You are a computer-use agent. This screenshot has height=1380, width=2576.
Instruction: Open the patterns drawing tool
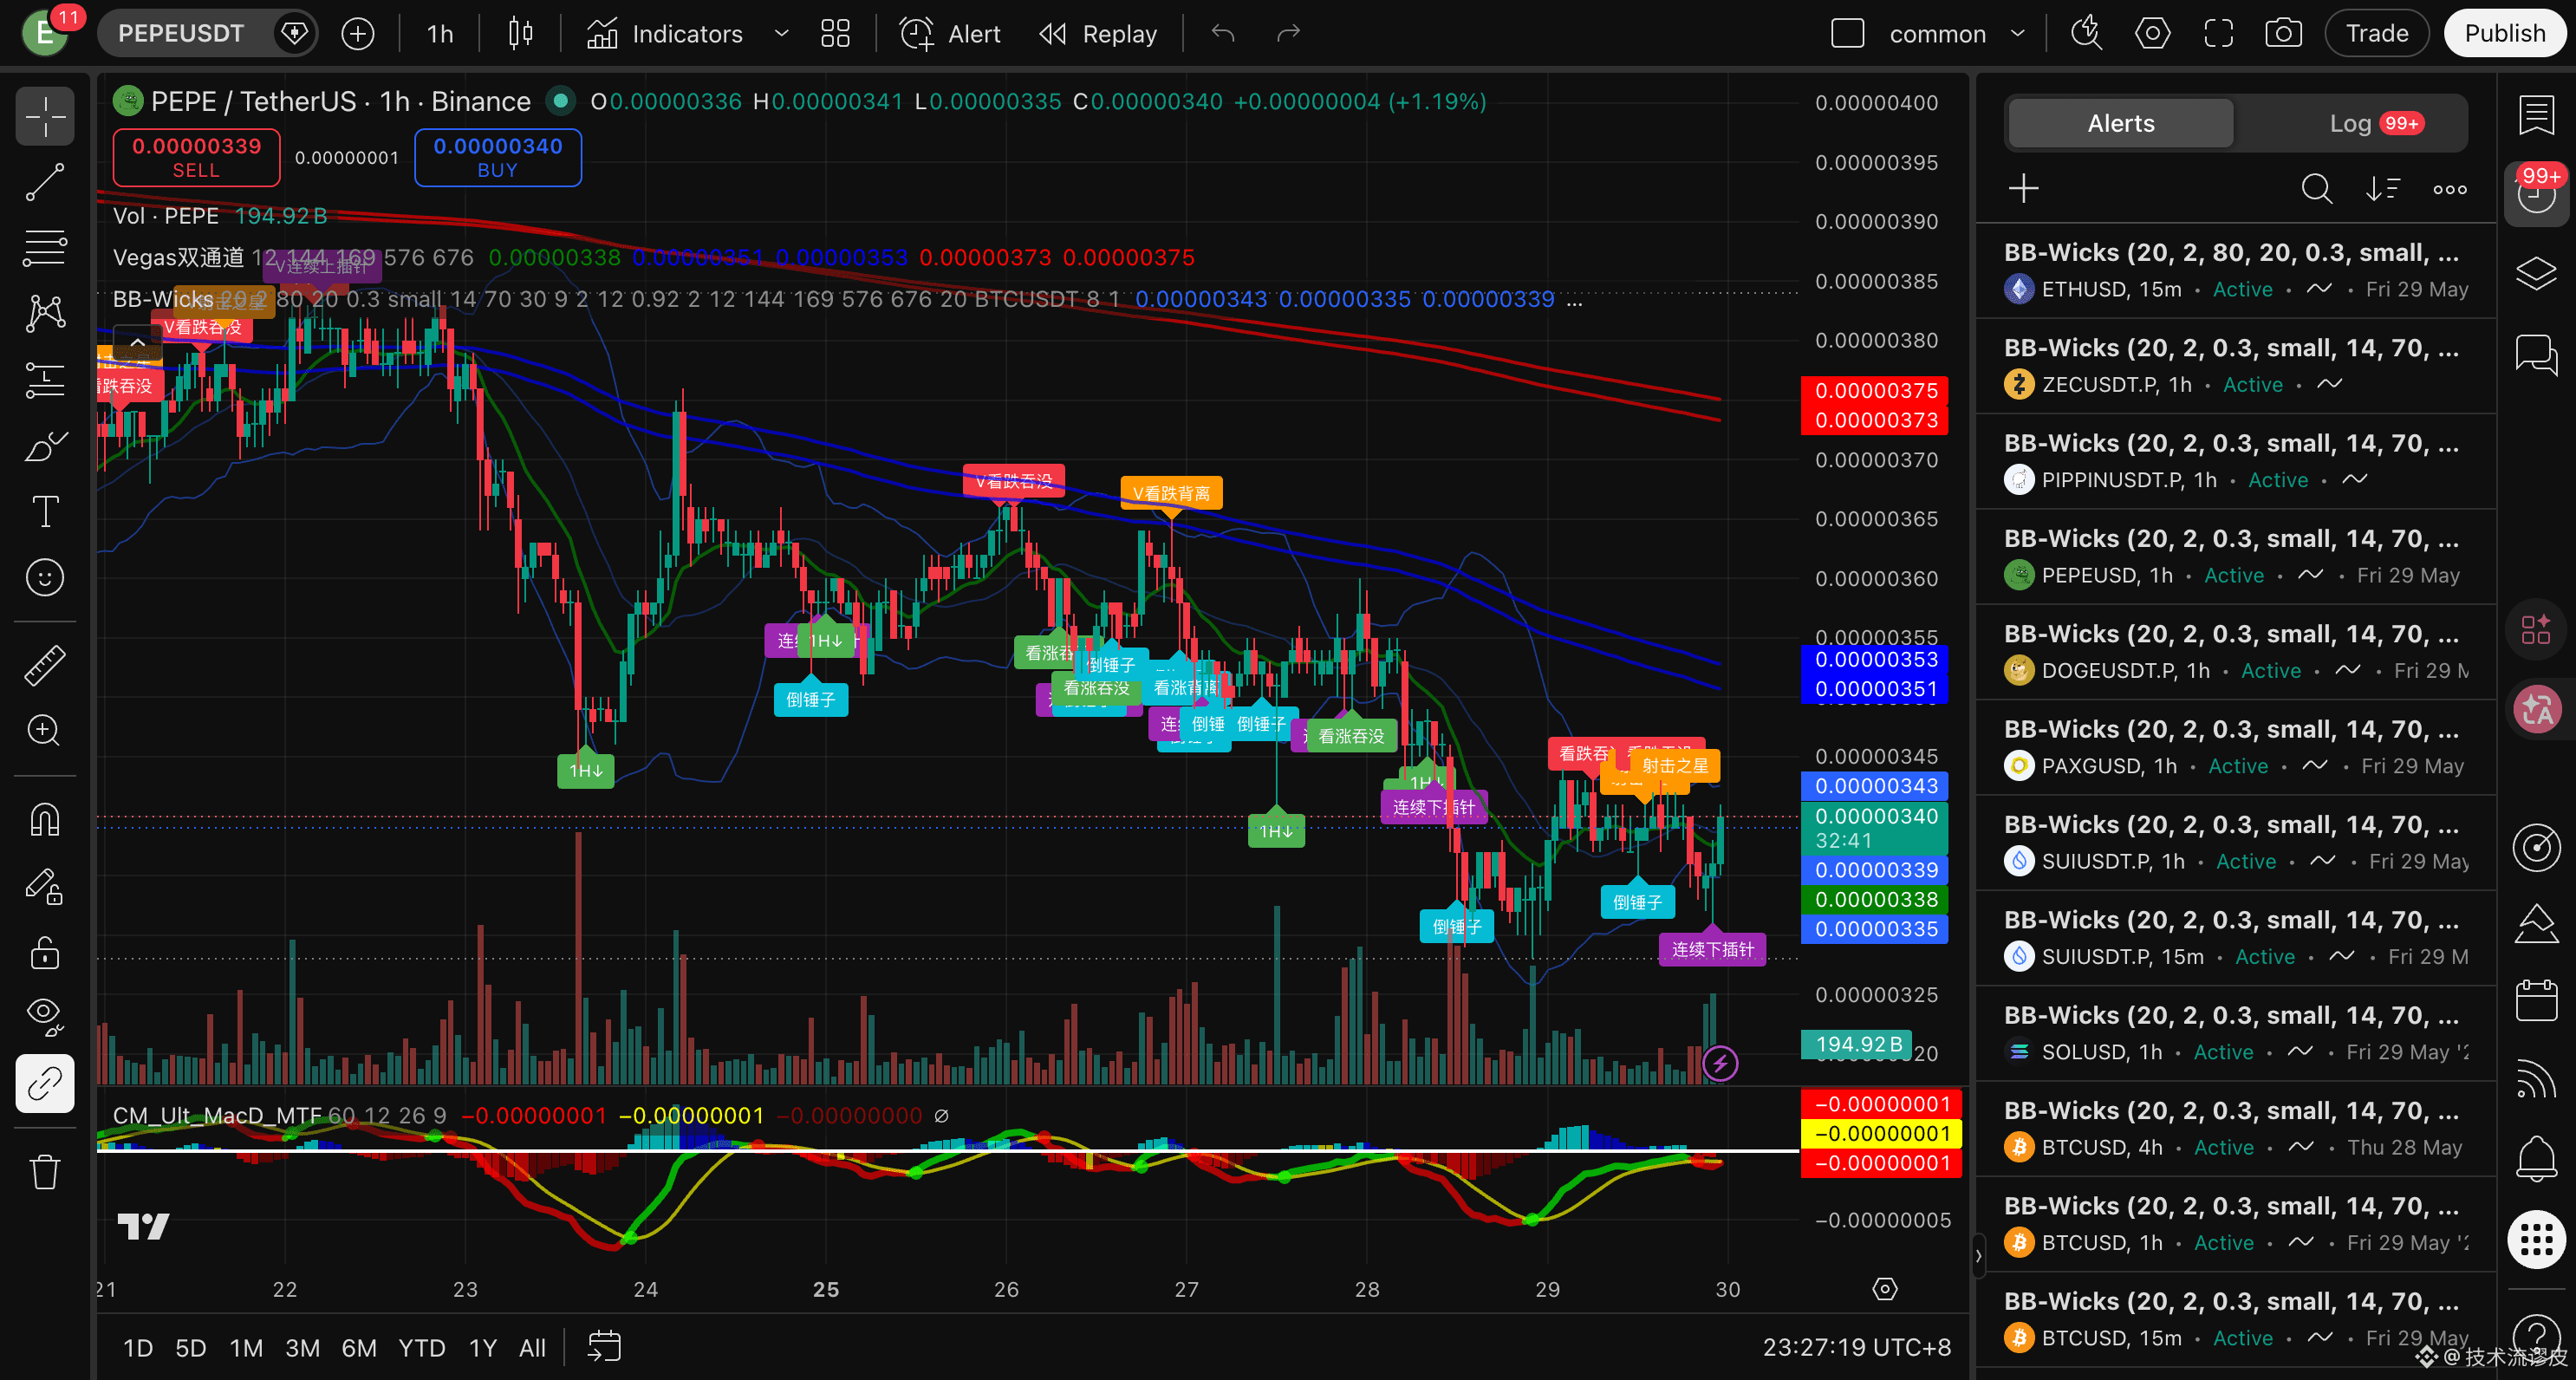[x=45, y=314]
